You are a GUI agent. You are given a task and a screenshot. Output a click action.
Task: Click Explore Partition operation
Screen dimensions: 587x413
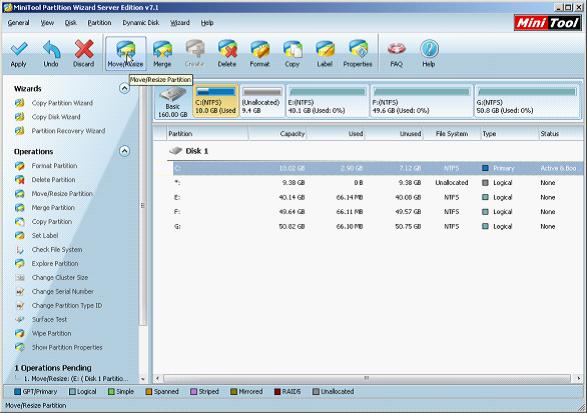[55, 264]
